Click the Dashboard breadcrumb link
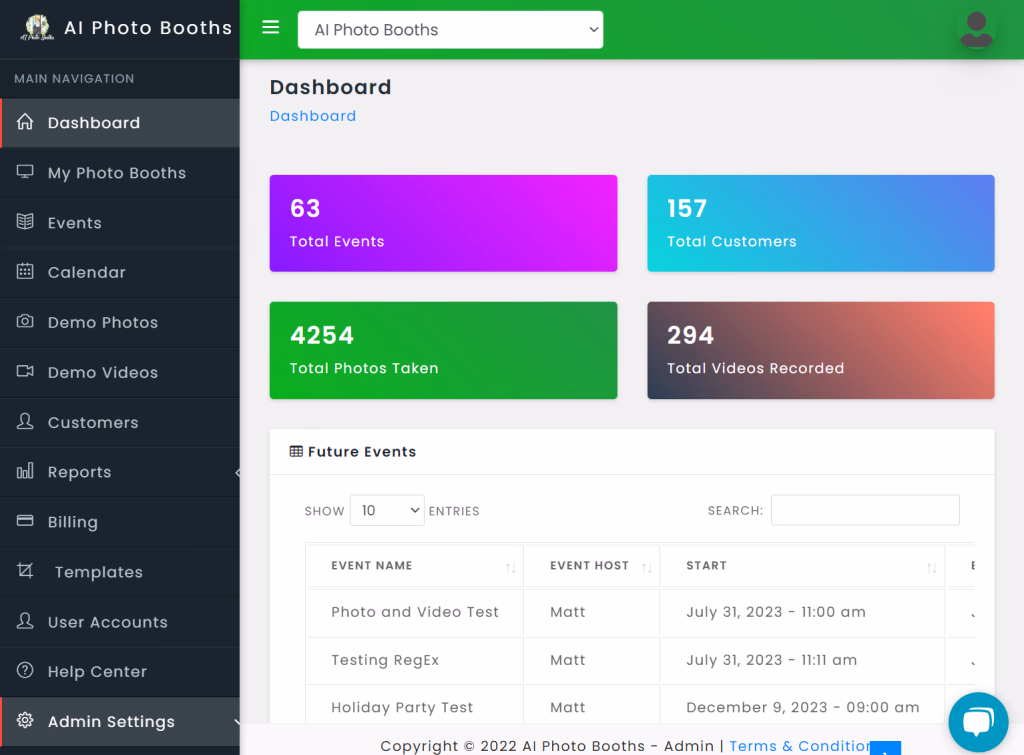This screenshot has height=755, width=1024. (313, 116)
